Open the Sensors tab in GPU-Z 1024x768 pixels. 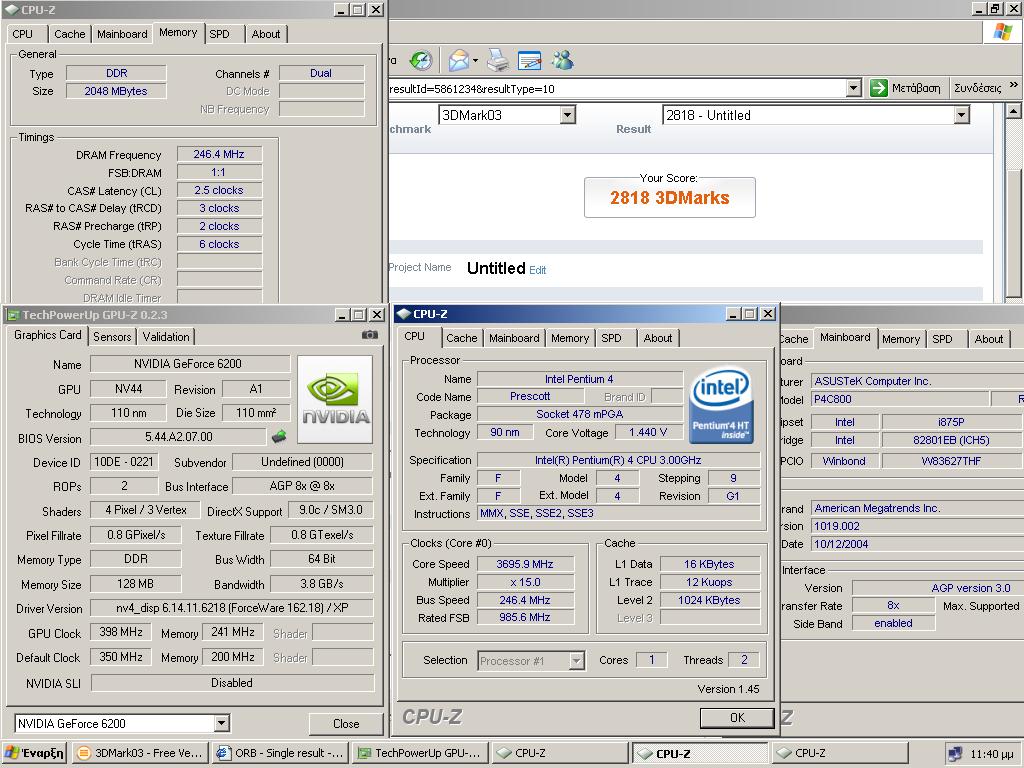(112, 337)
